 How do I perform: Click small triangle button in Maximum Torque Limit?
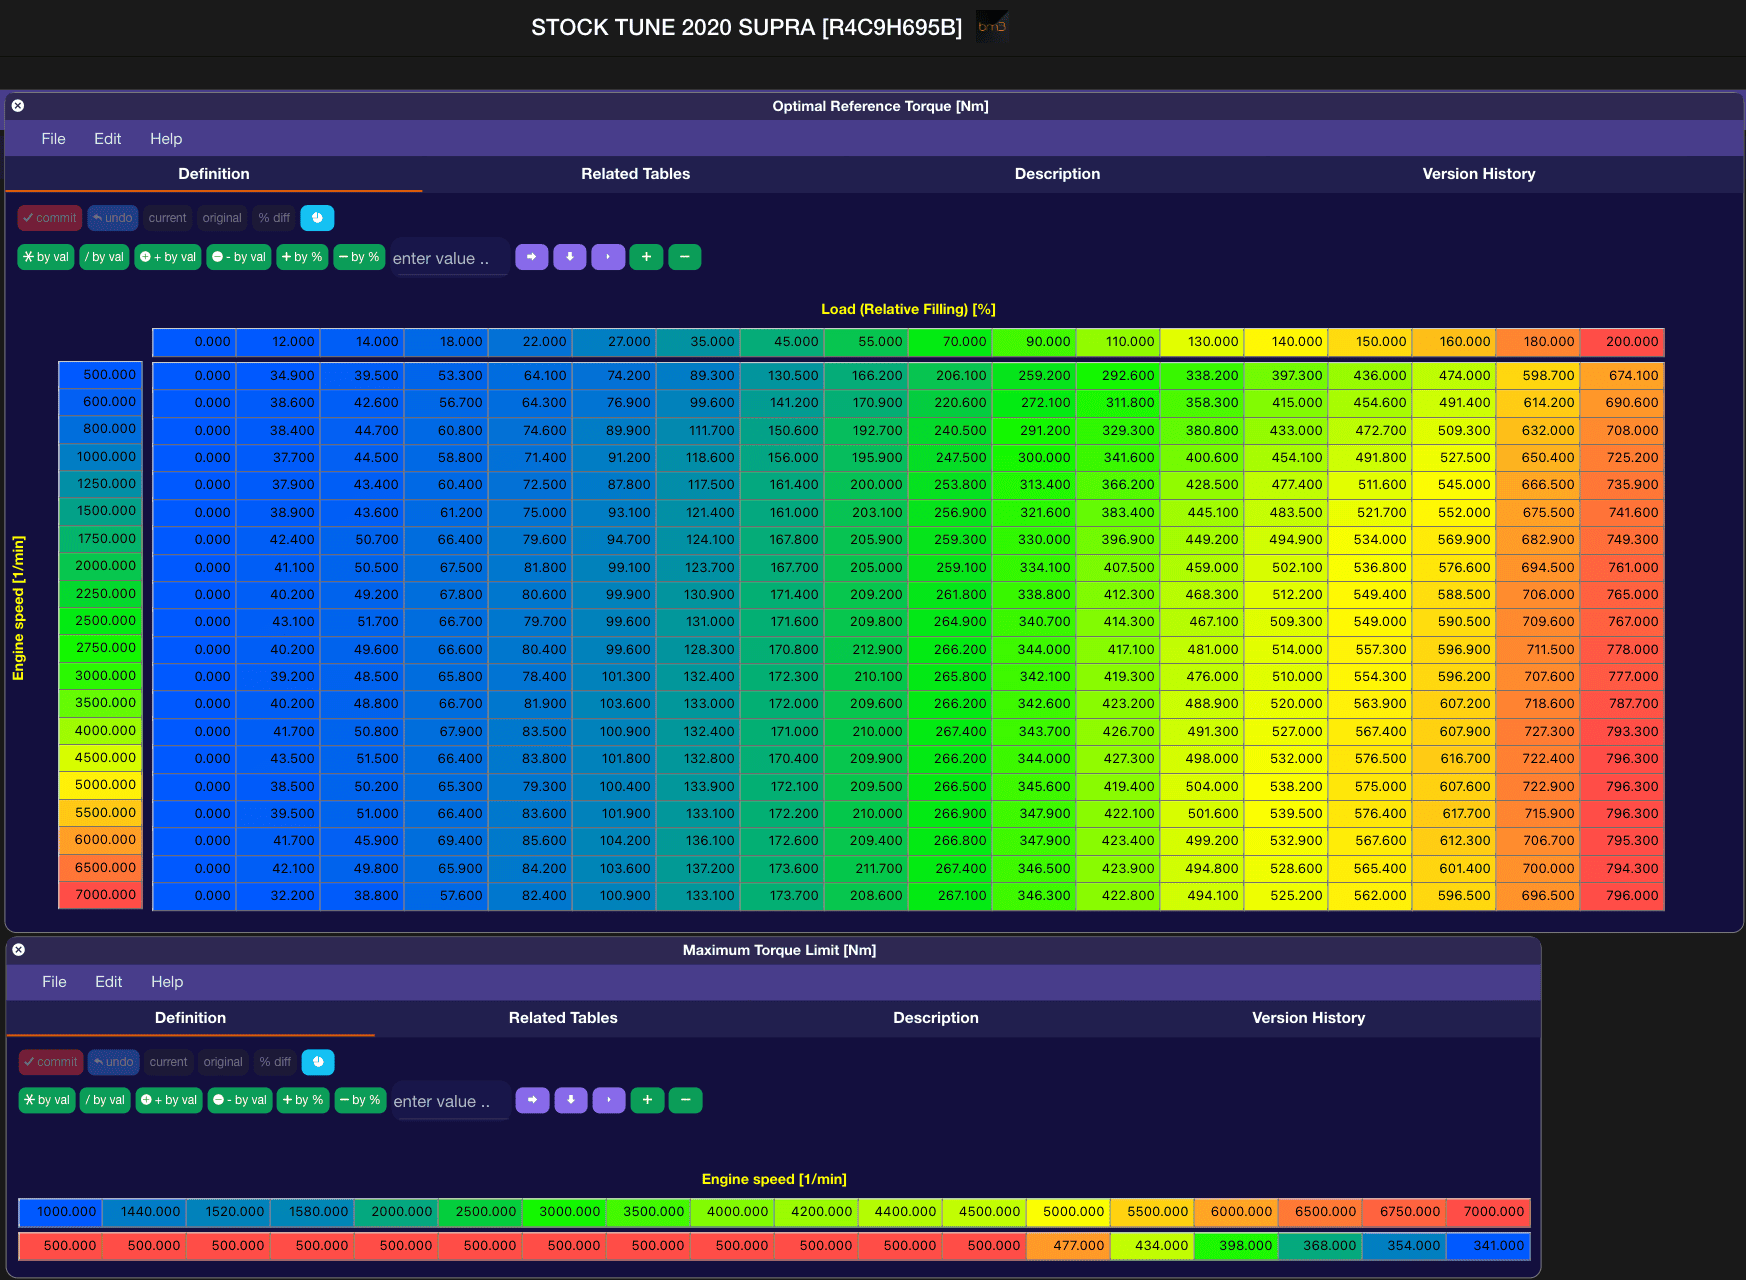tap(609, 1100)
